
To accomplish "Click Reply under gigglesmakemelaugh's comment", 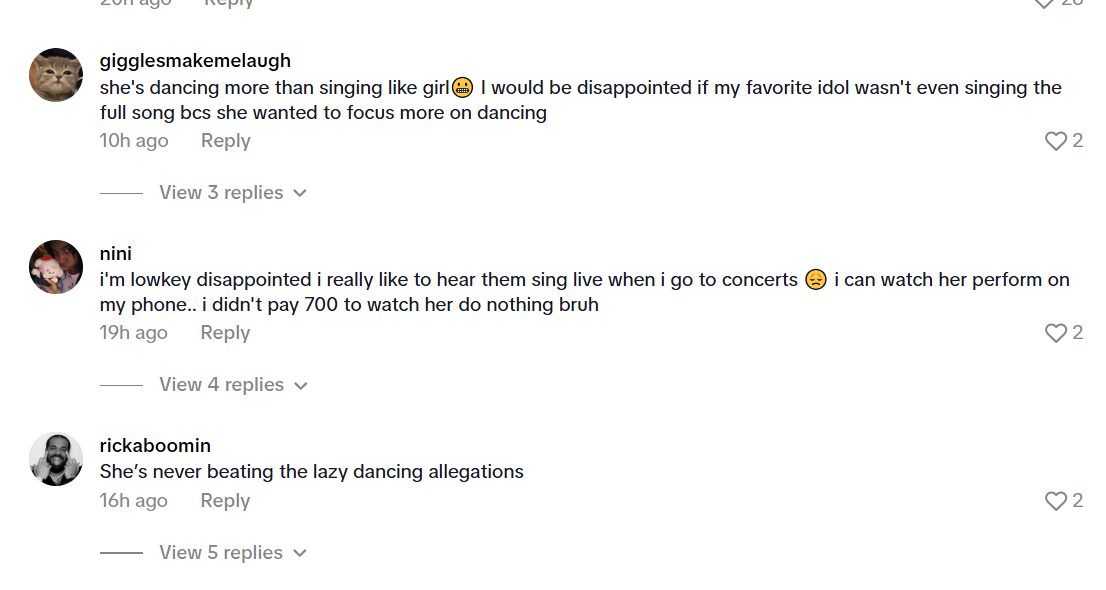I will (x=225, y=141).
